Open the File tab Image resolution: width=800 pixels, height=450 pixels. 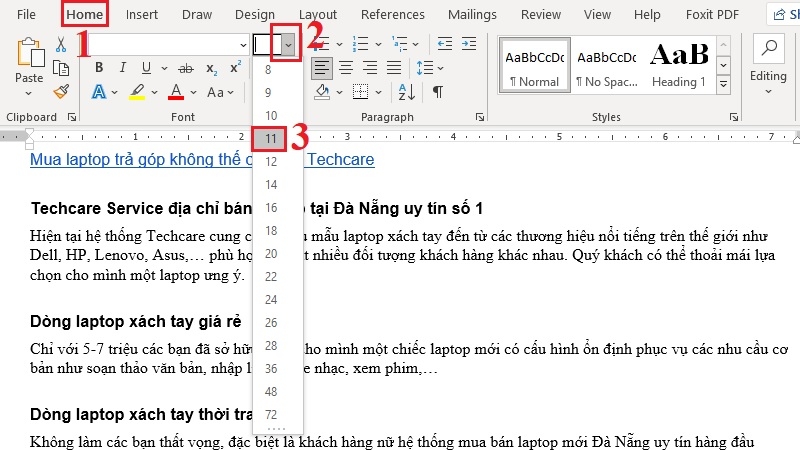pyautogui.click(x=26, y=14)
